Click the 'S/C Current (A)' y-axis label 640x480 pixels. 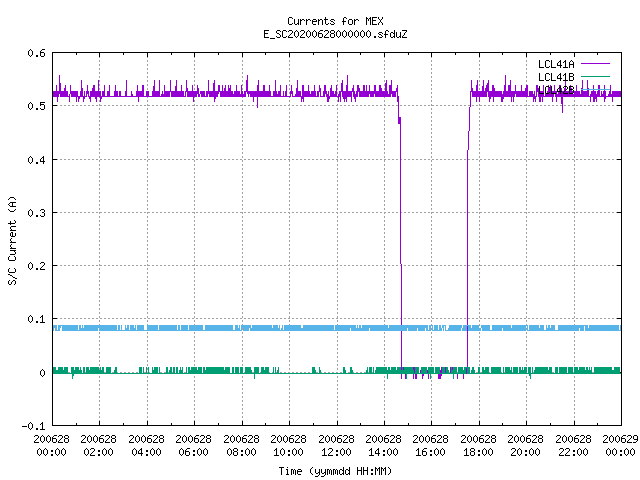12,240
